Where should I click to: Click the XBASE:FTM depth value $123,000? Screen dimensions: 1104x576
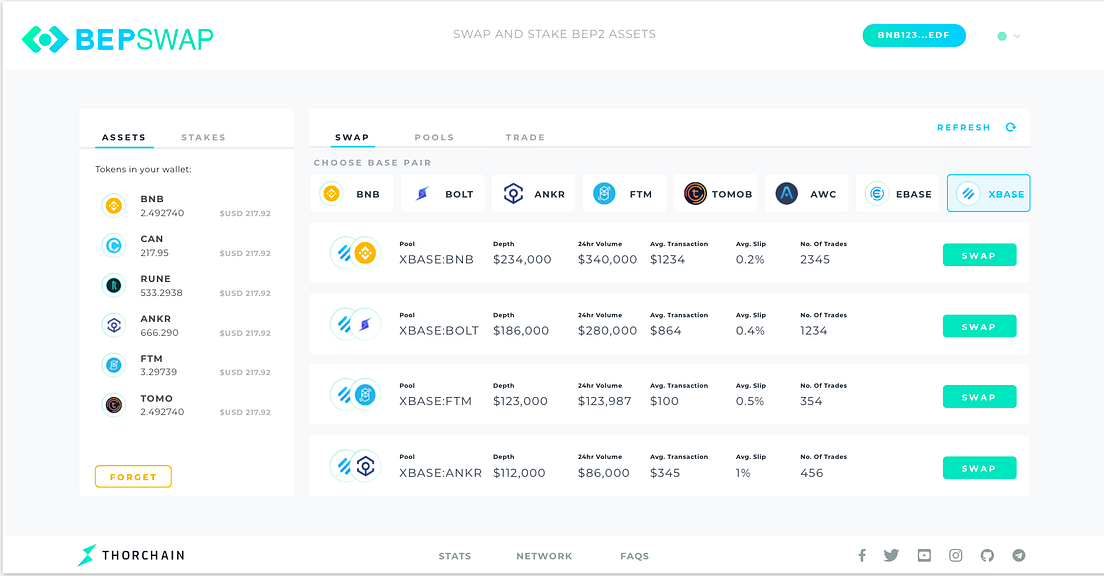coord(520,401)
